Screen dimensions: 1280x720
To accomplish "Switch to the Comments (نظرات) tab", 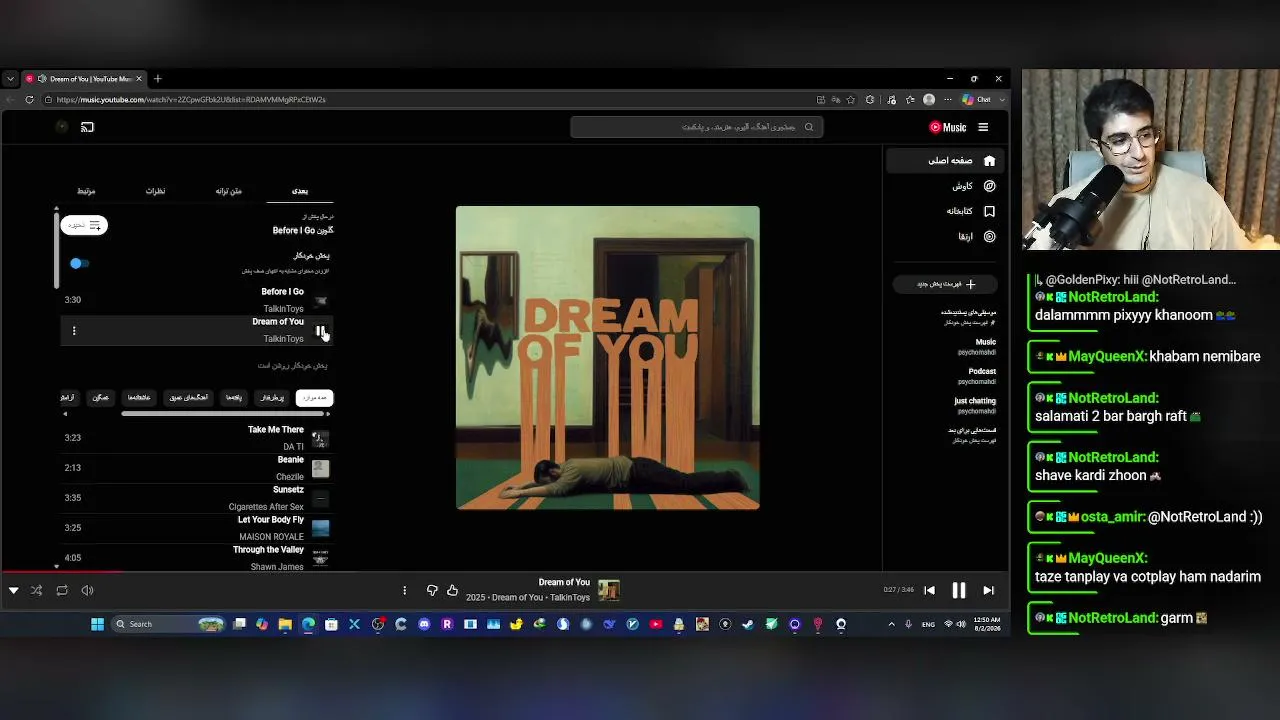I will 156,191.
